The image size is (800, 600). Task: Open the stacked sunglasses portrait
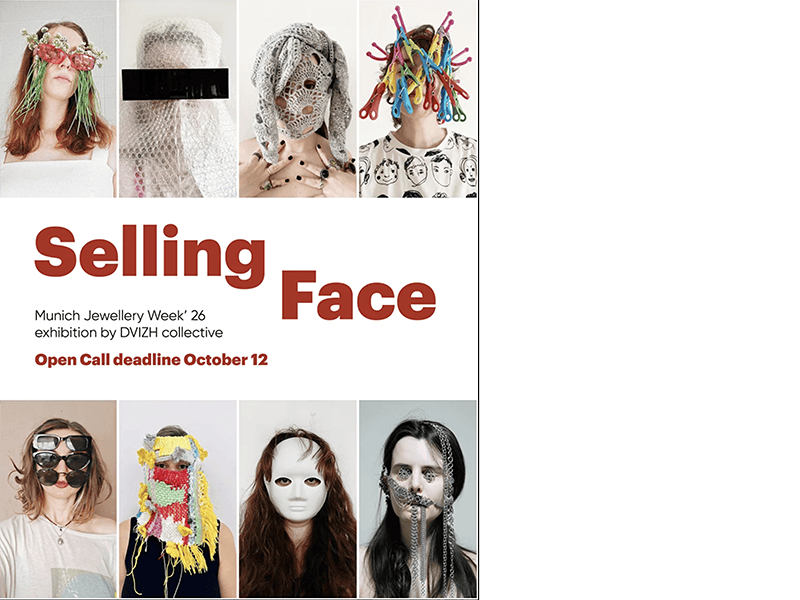pos(58,499)
